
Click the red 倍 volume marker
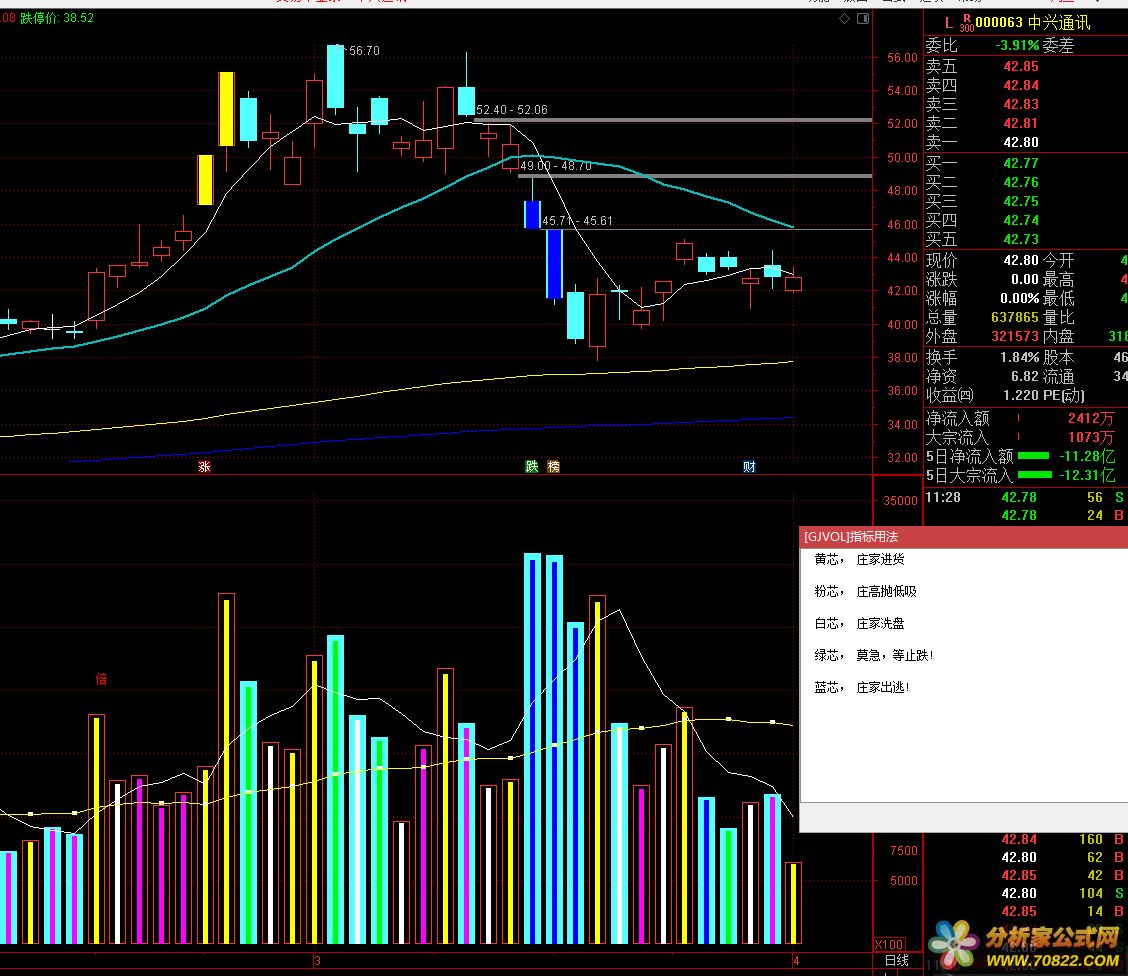(101, 679)
